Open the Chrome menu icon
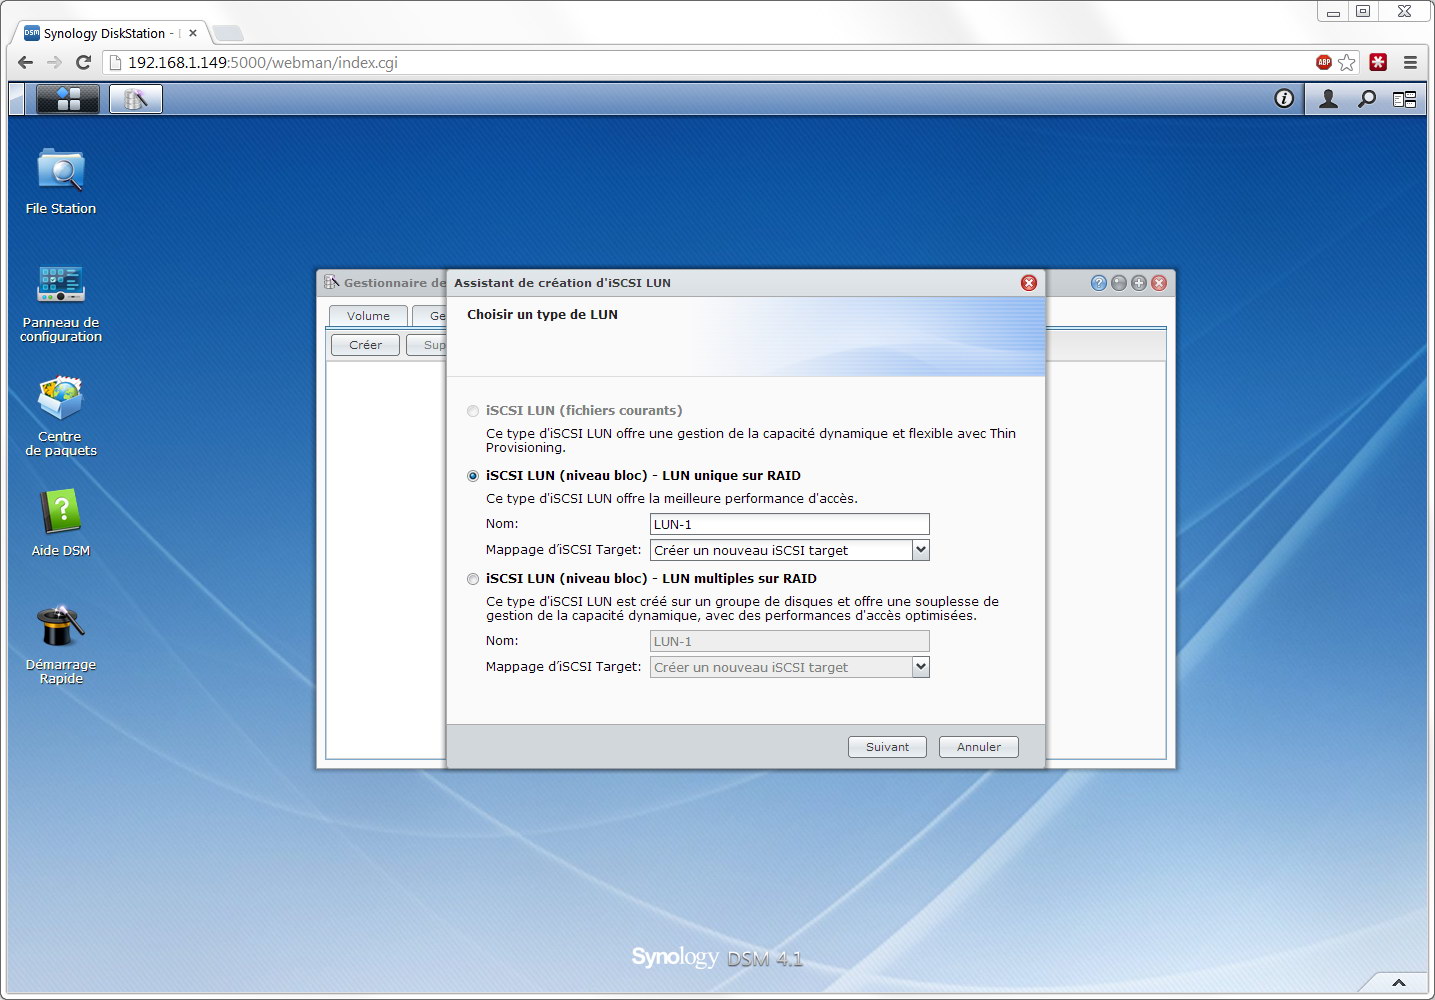 (x=1410, y=62)
